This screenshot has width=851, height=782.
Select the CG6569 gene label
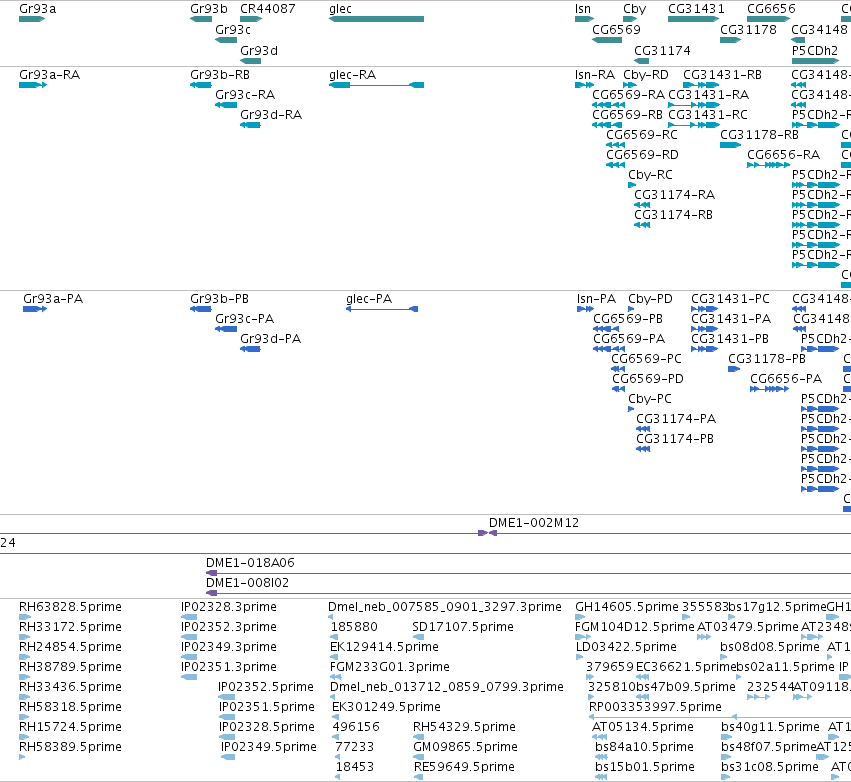click(x=617, y=29)
